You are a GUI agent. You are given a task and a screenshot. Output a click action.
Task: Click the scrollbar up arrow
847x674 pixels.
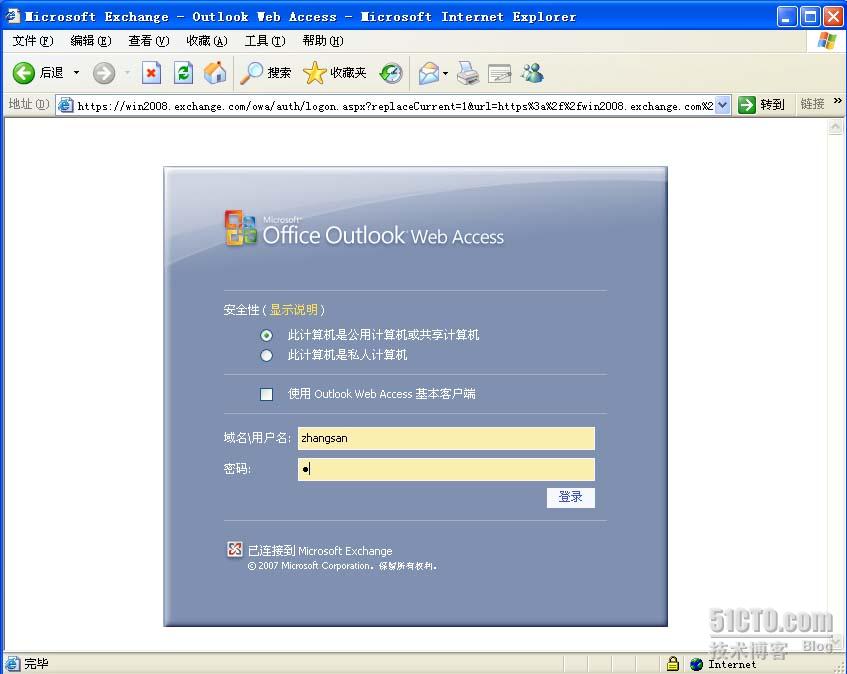point(835,127)
